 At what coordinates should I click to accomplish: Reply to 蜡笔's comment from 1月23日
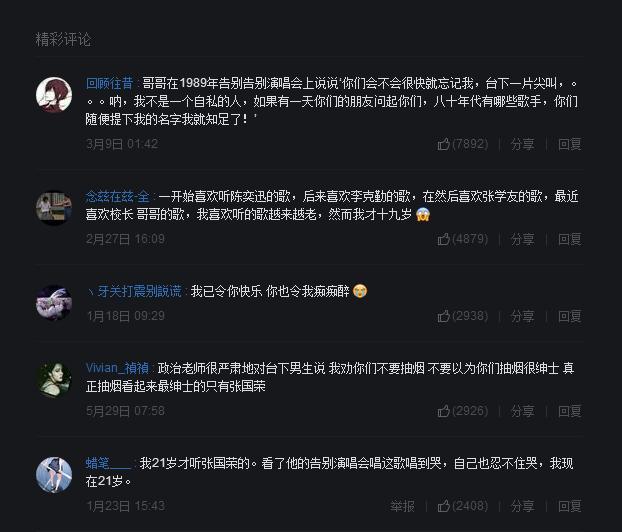[x=570, y=506]
